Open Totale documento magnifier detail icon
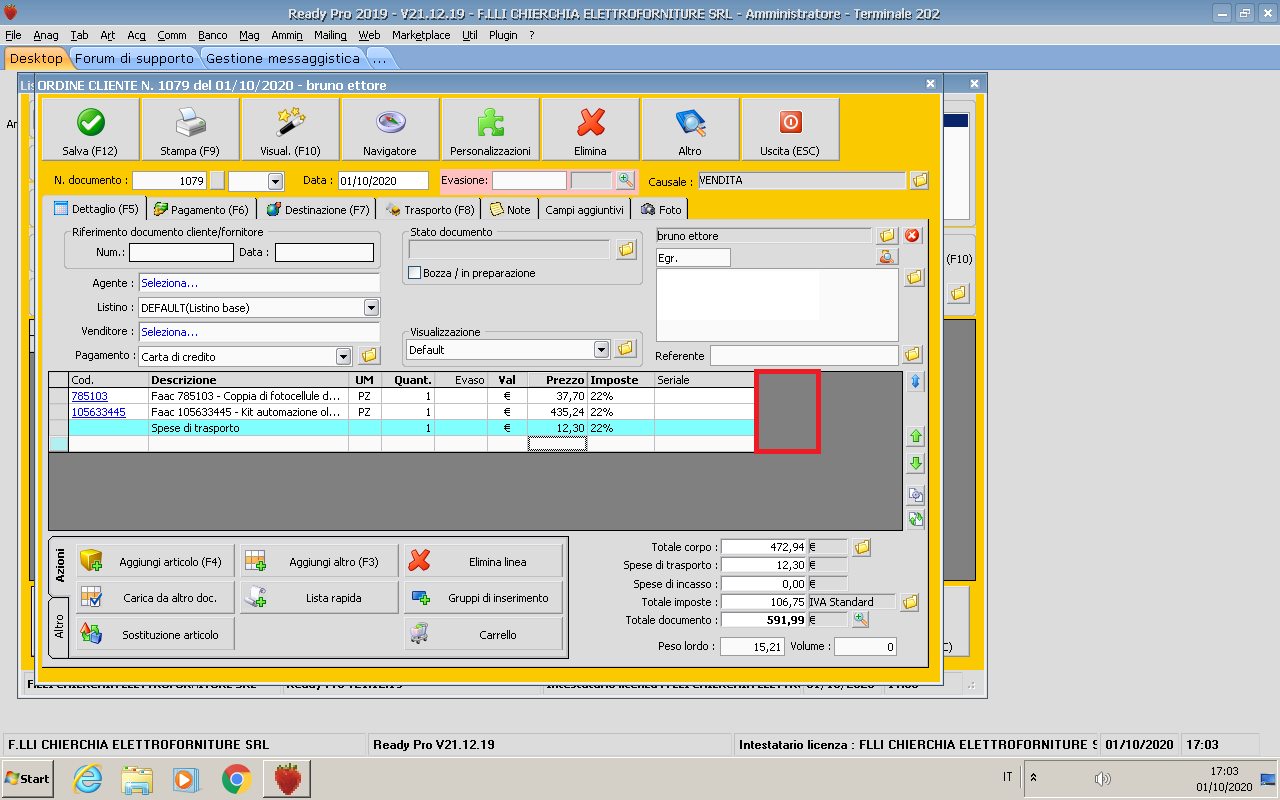 tap(860, 620)
